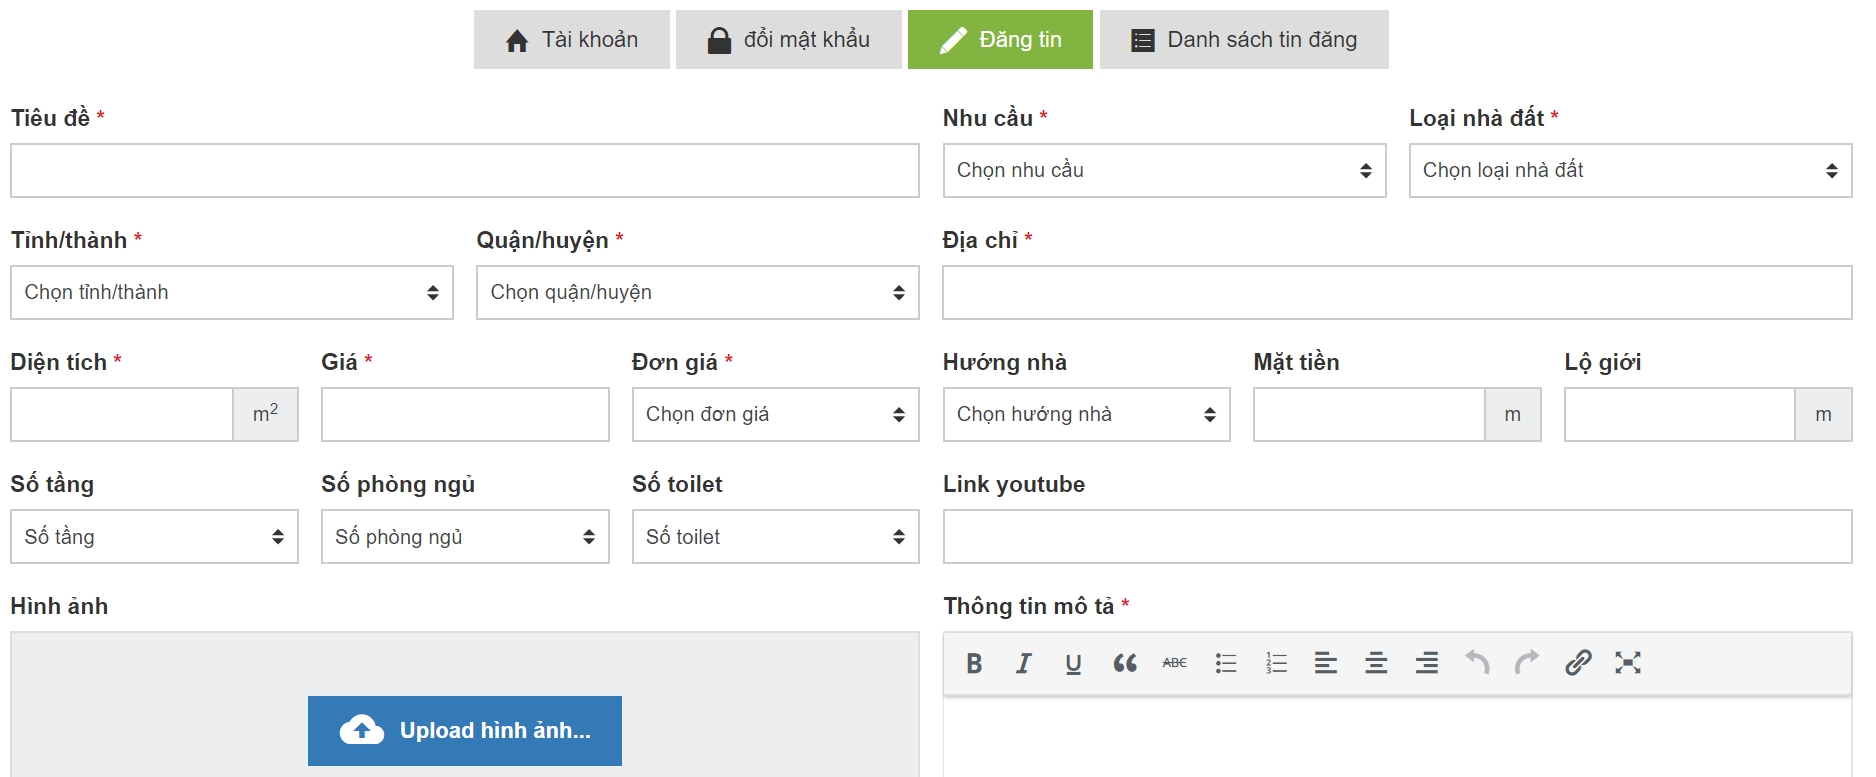Apply bold formatting in the description editor
This screenshot has width=1876, height=777.
click(x=974, y=663)
